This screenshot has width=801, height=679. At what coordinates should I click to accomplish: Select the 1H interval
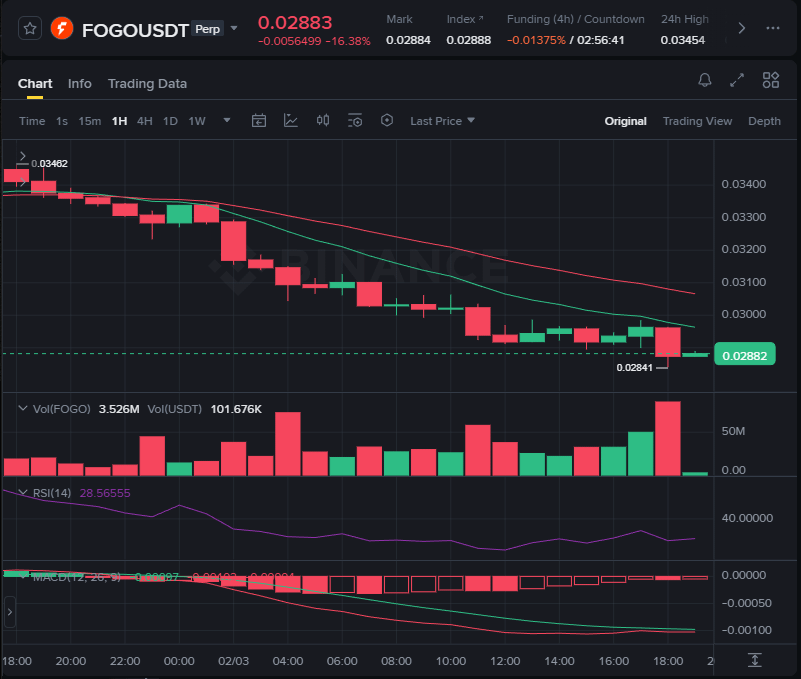pyautogui.click(x=120, y=121)
